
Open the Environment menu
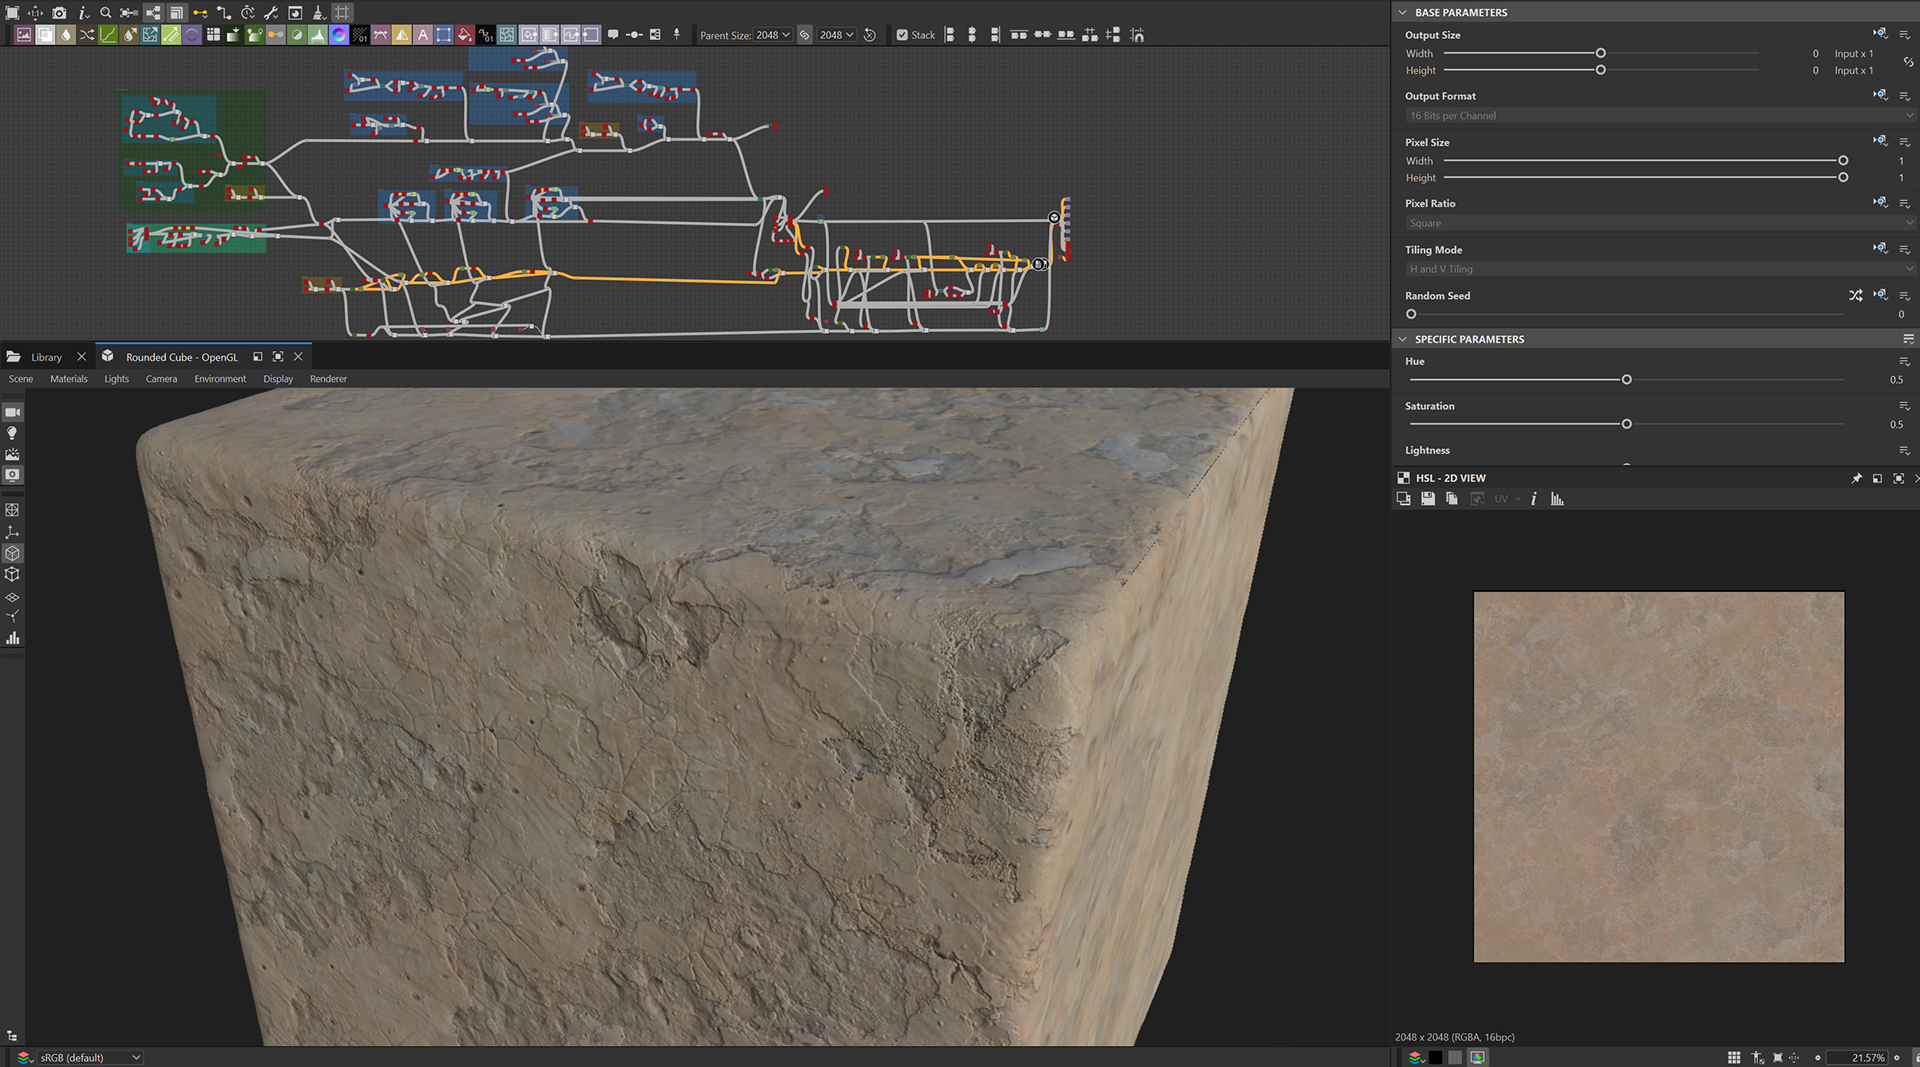tap(219, 379)
